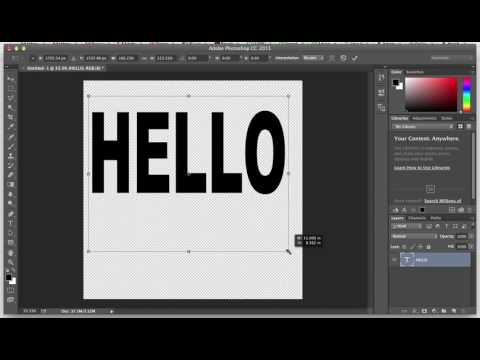Open the layer blend mode Normal dropdown
The width and height of the screenshot is (480, 360).
tap(414, 236)
